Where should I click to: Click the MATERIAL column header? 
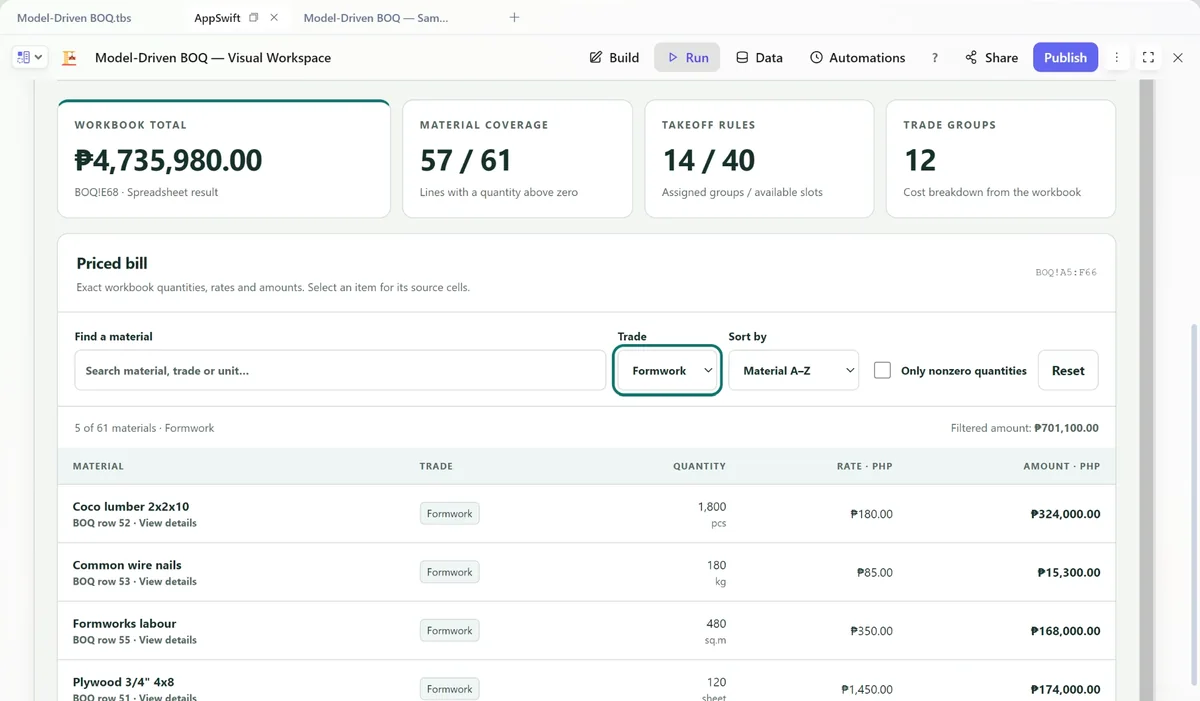[98, 466]
